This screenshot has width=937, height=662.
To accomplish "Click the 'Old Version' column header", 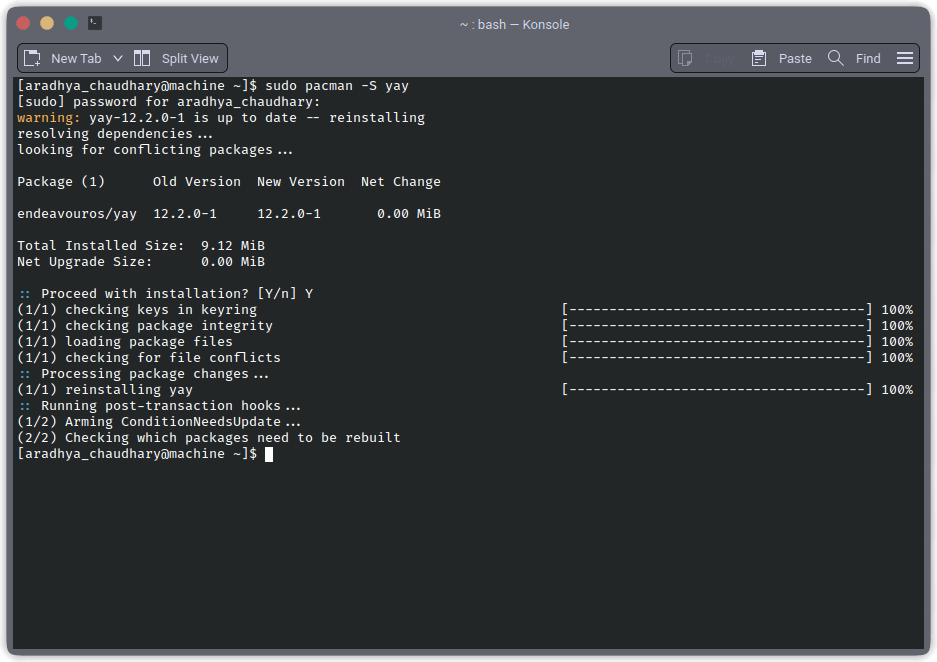I will [x=197, y=182].
